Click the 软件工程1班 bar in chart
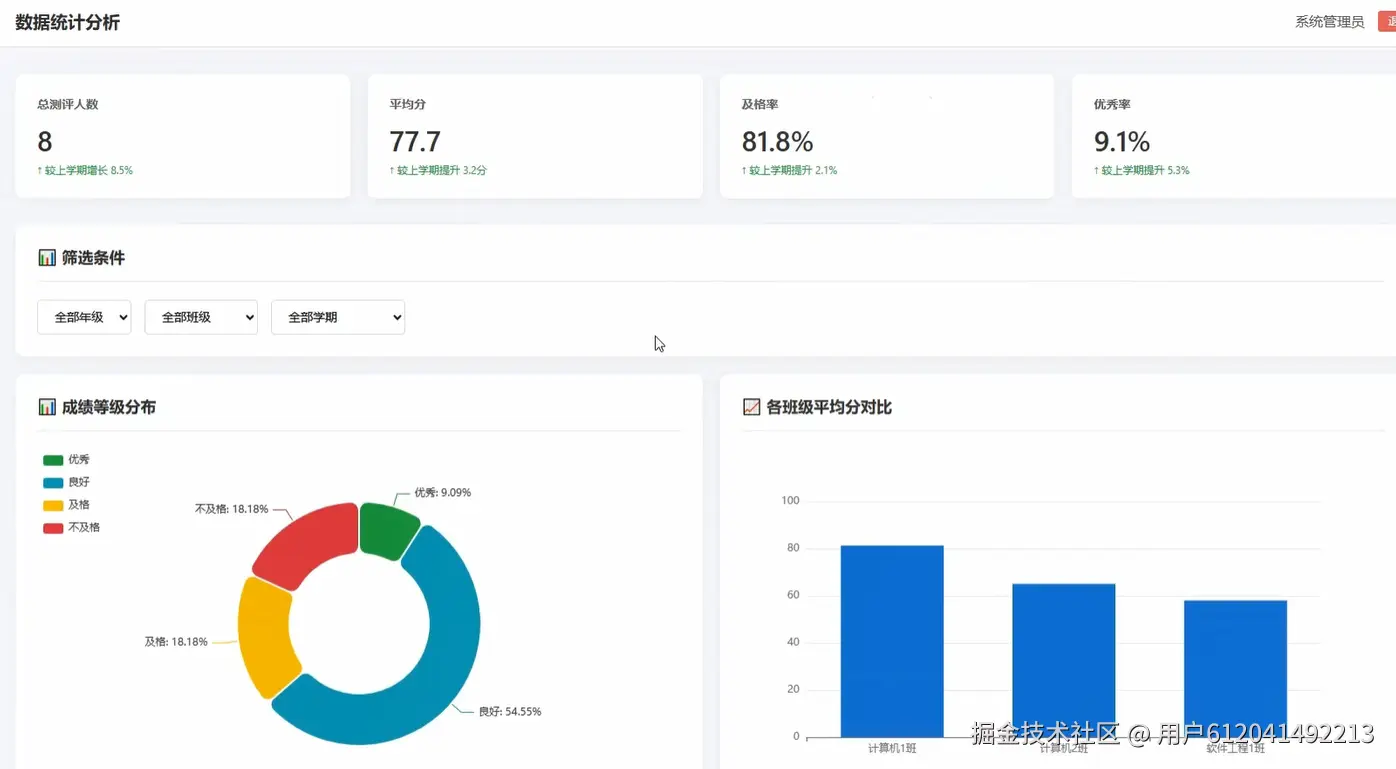Viewport: 1396px width, 769px height. 1235,668
